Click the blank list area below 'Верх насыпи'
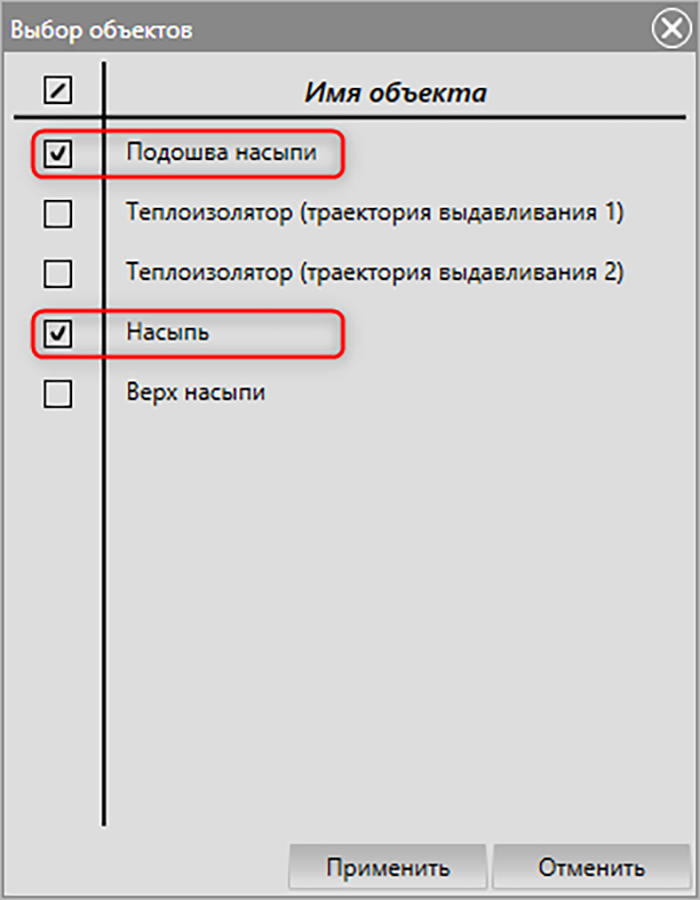 (396, 620)
